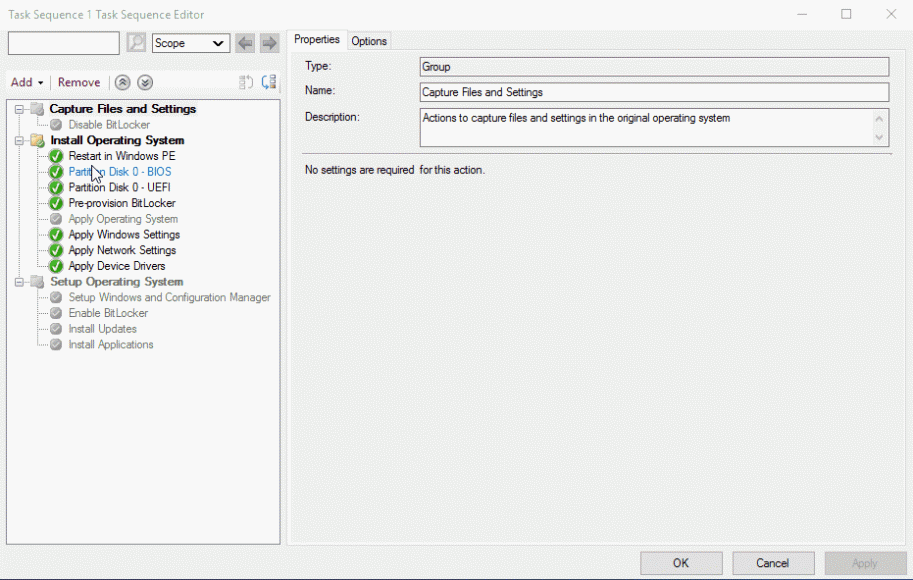Click the expand tree structure icon
This screenshot has width=913, height=580.
coord(268,82)
